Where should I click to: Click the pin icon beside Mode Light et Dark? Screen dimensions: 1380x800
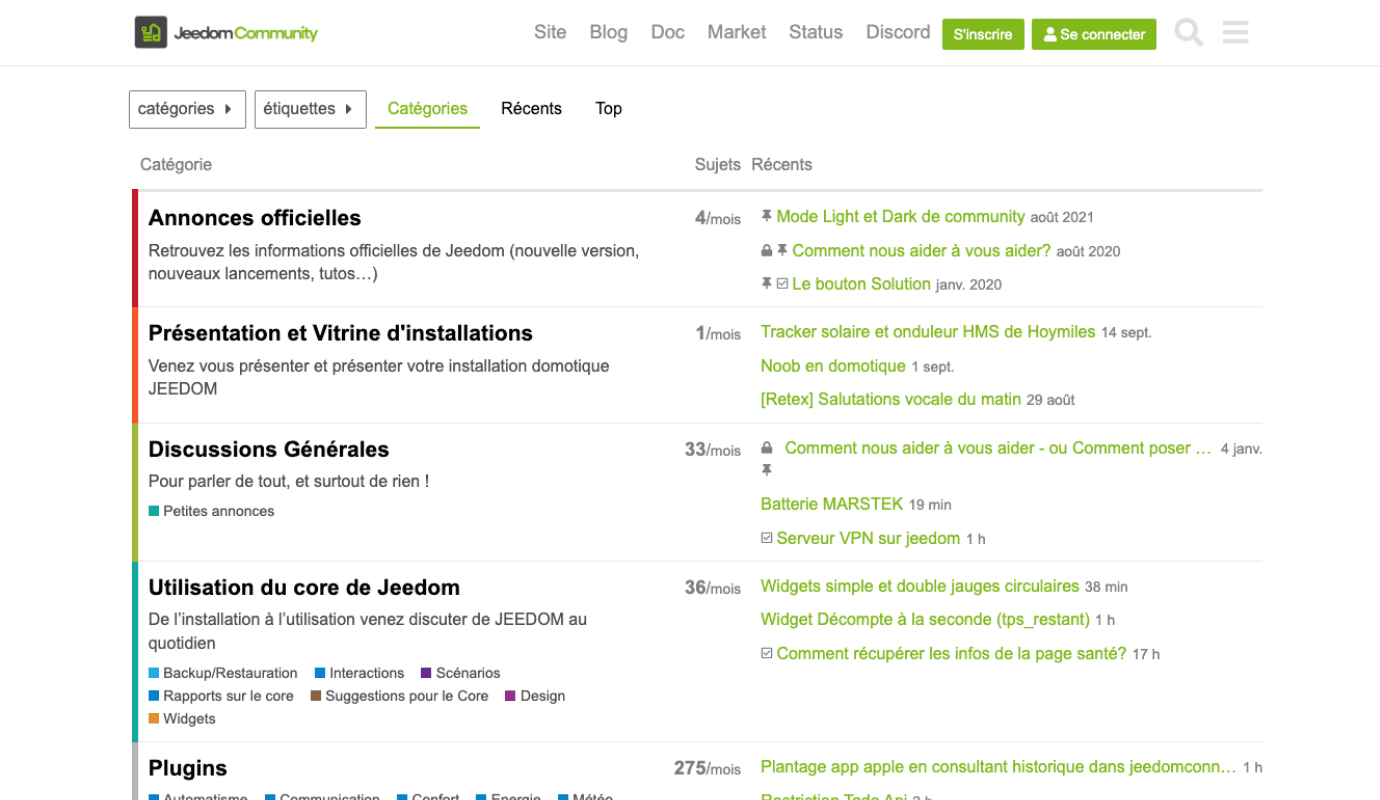coord(767,217)
